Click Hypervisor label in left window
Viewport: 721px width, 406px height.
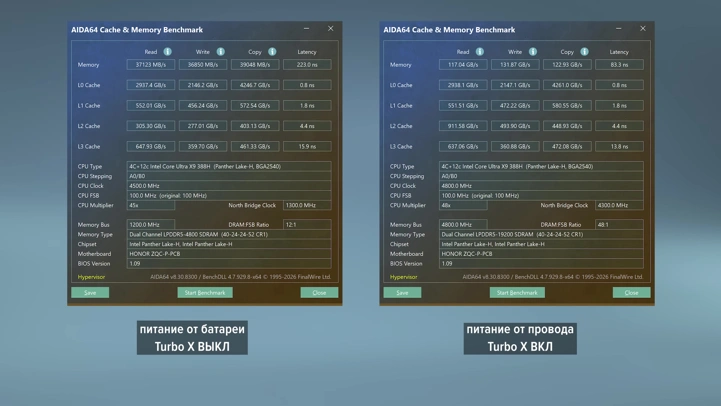coord(91,277)
